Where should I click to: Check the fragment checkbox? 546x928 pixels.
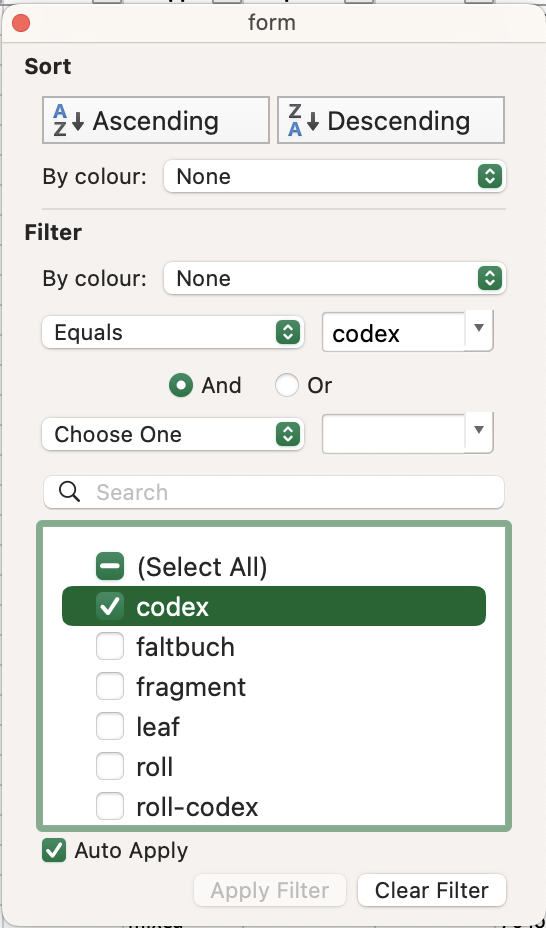pos(110,687)
